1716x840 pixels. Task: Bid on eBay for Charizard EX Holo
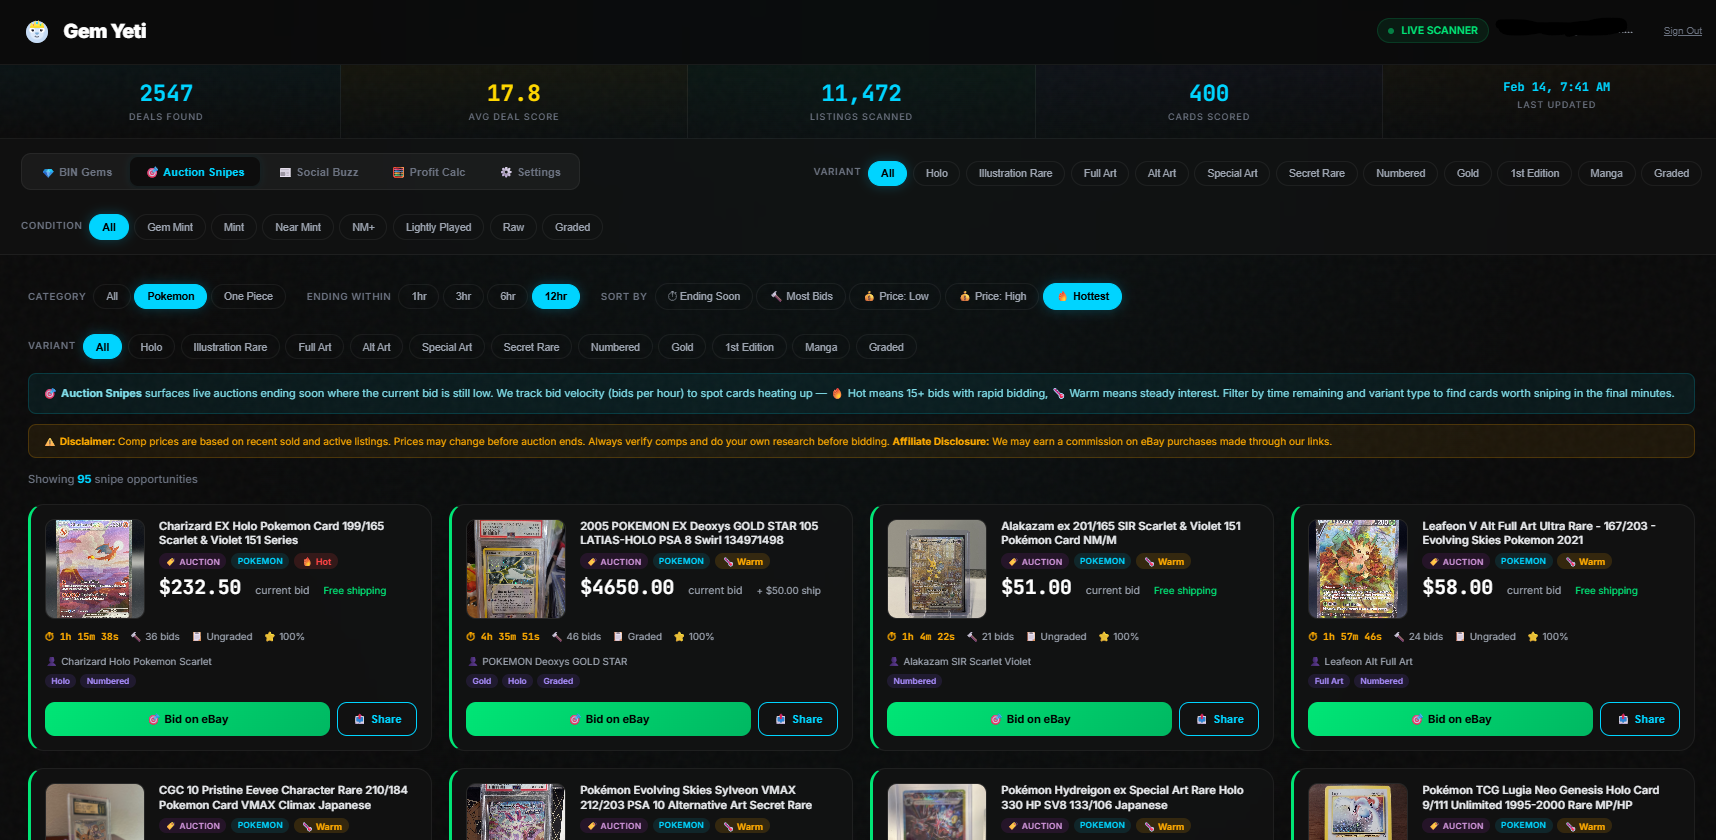[x=187, y=719]
